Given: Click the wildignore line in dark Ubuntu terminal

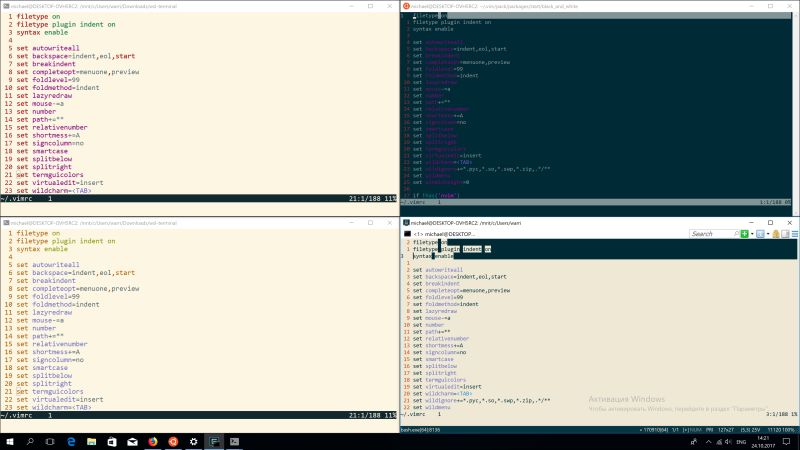Looking at the screenshot, I should (481, 169).
